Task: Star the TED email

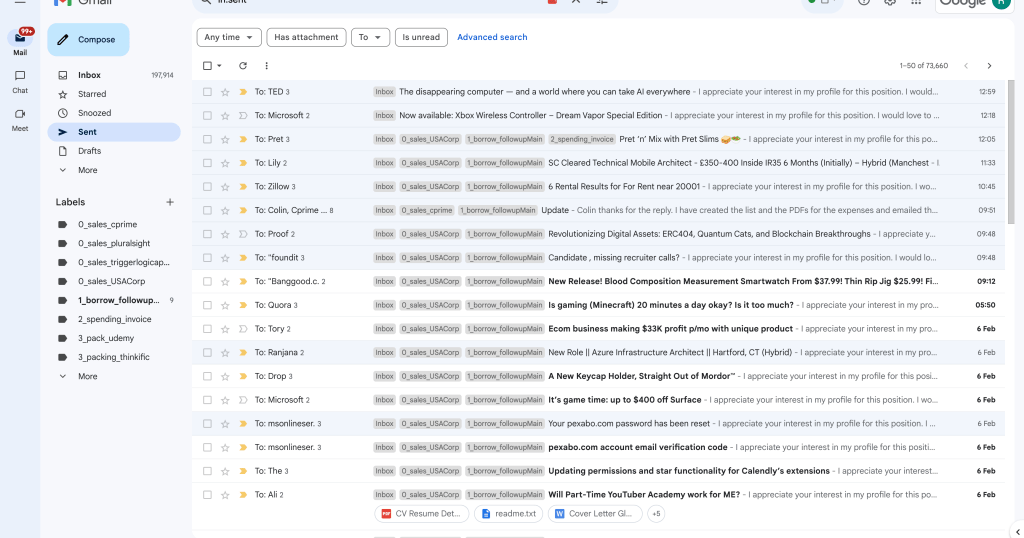Action: pos(225,92)
